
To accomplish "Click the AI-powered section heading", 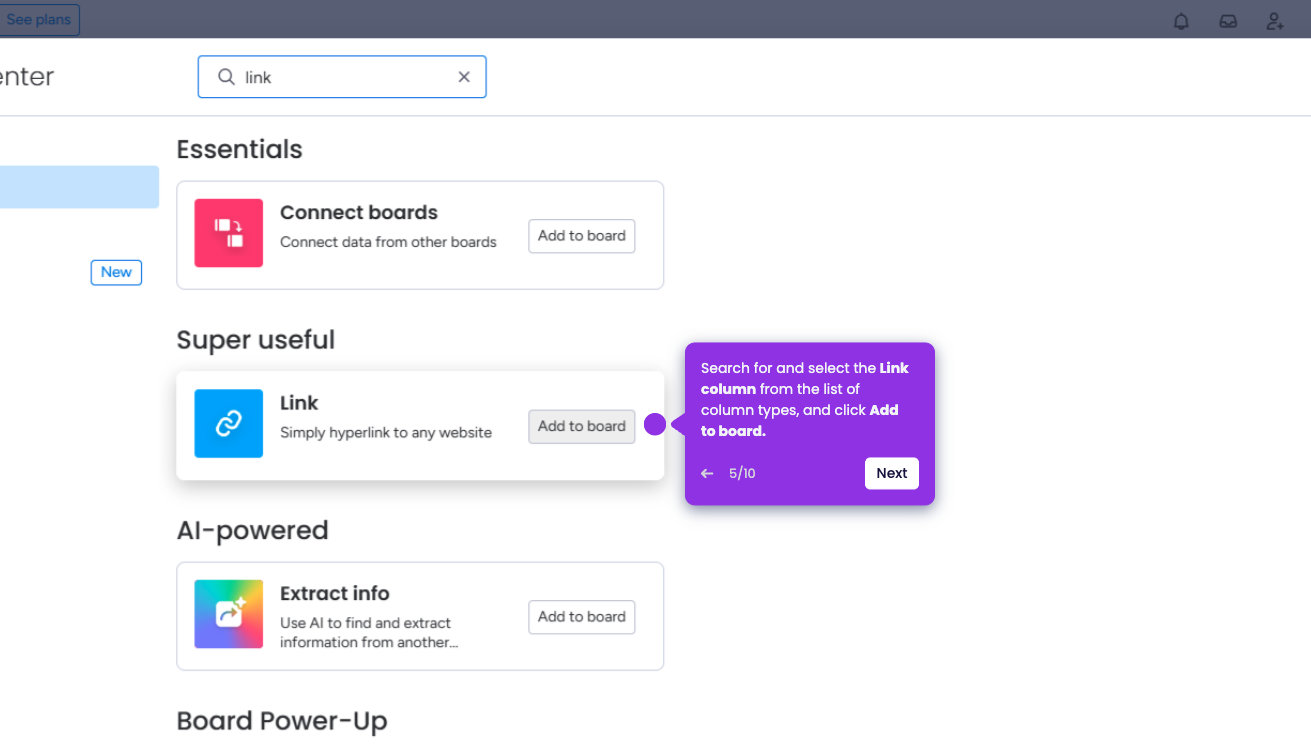I will coord(253,530).
